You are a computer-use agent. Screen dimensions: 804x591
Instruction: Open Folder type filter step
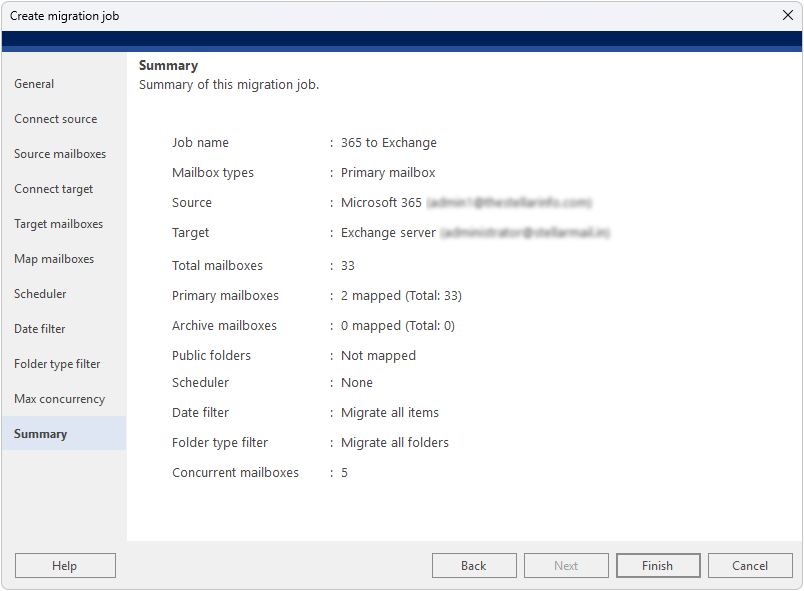(57, 364)
